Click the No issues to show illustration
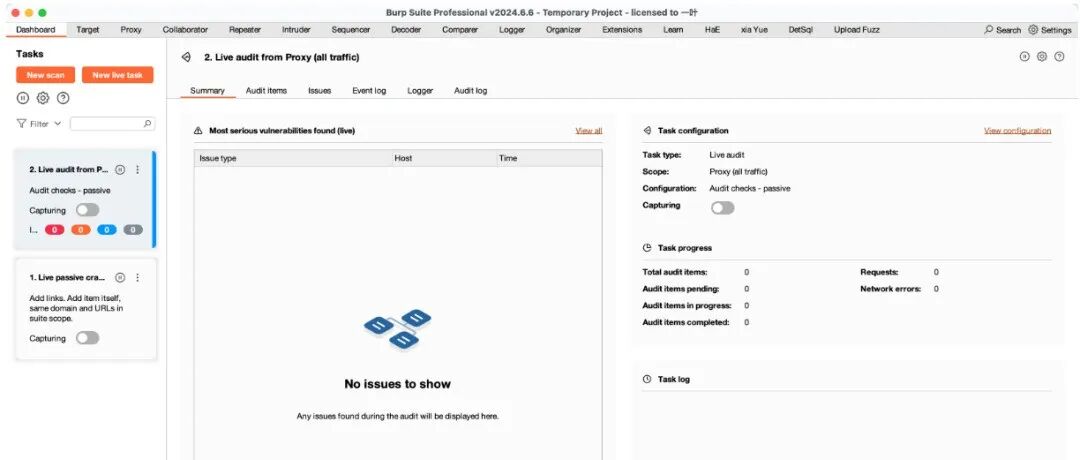The width and height of the screenshot is (1080, 460). [x=397, y=328]
